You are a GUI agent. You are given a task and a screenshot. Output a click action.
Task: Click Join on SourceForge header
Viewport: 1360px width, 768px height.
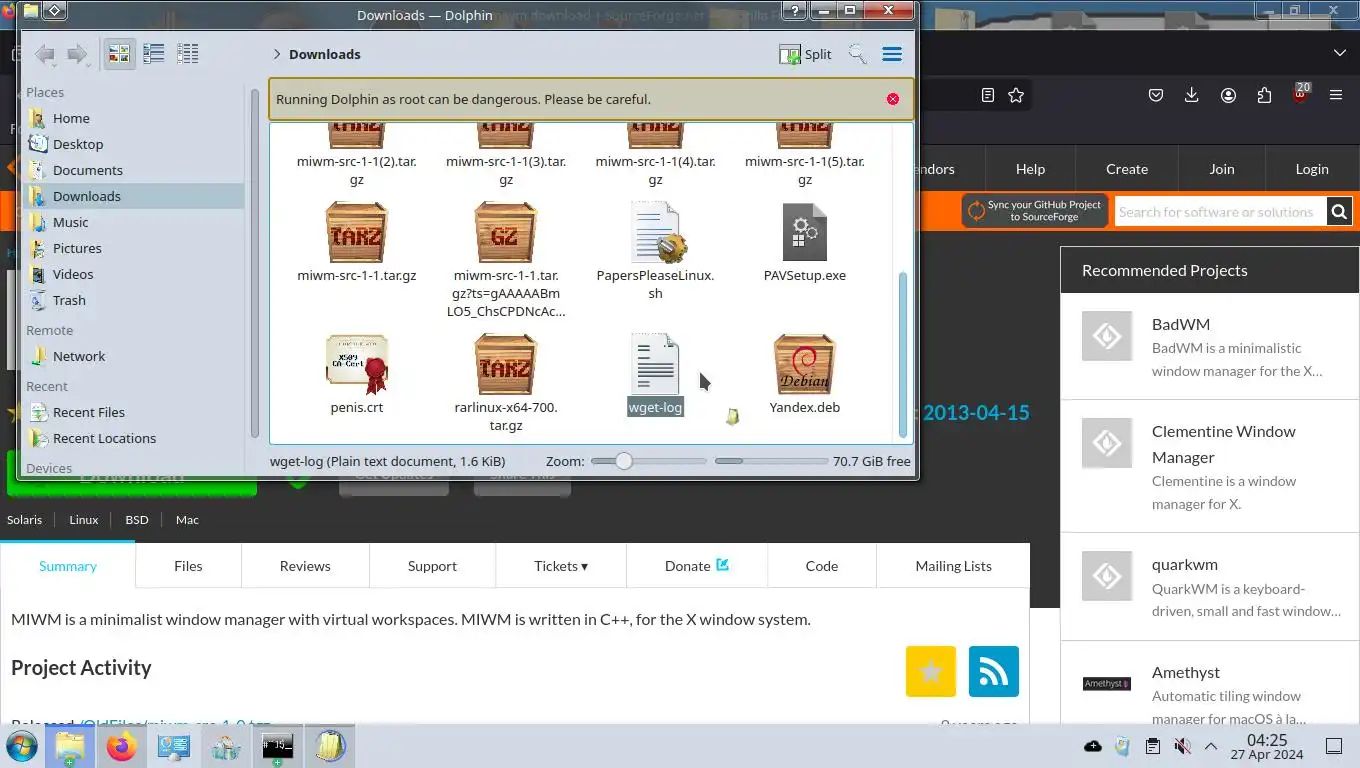point(1222,169)
